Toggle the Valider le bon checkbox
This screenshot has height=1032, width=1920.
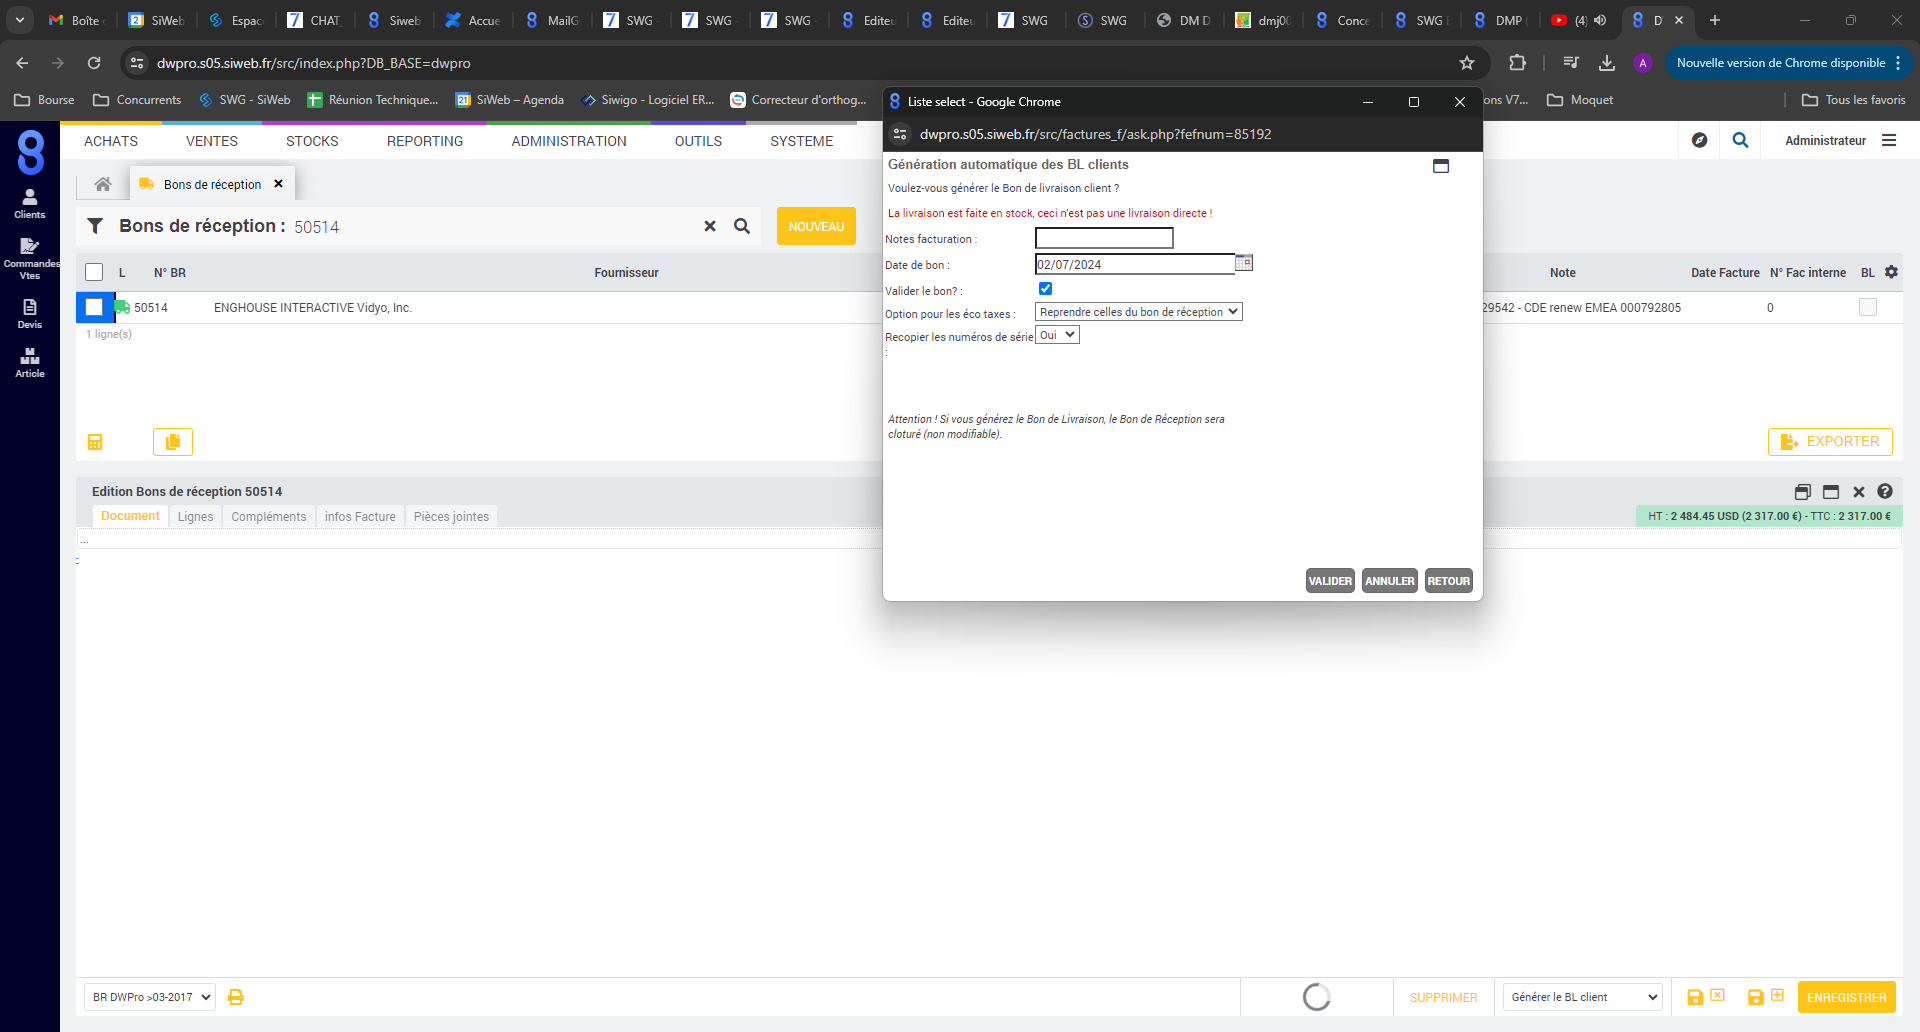tap(1045, 289)
